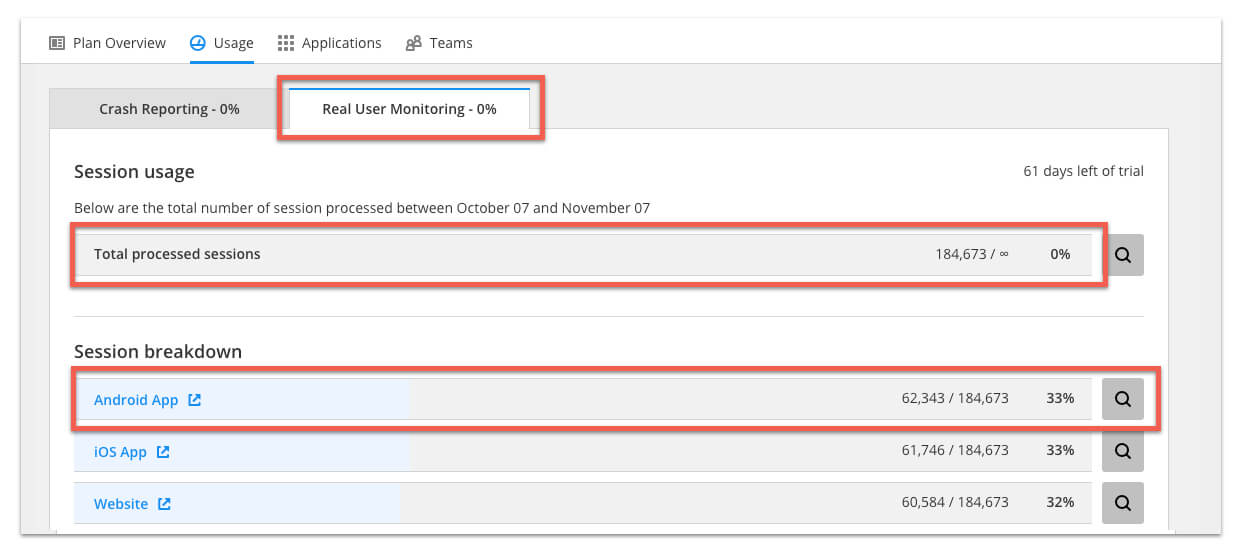
Task: Open the Website application link
Action: (x=121, y=504)
